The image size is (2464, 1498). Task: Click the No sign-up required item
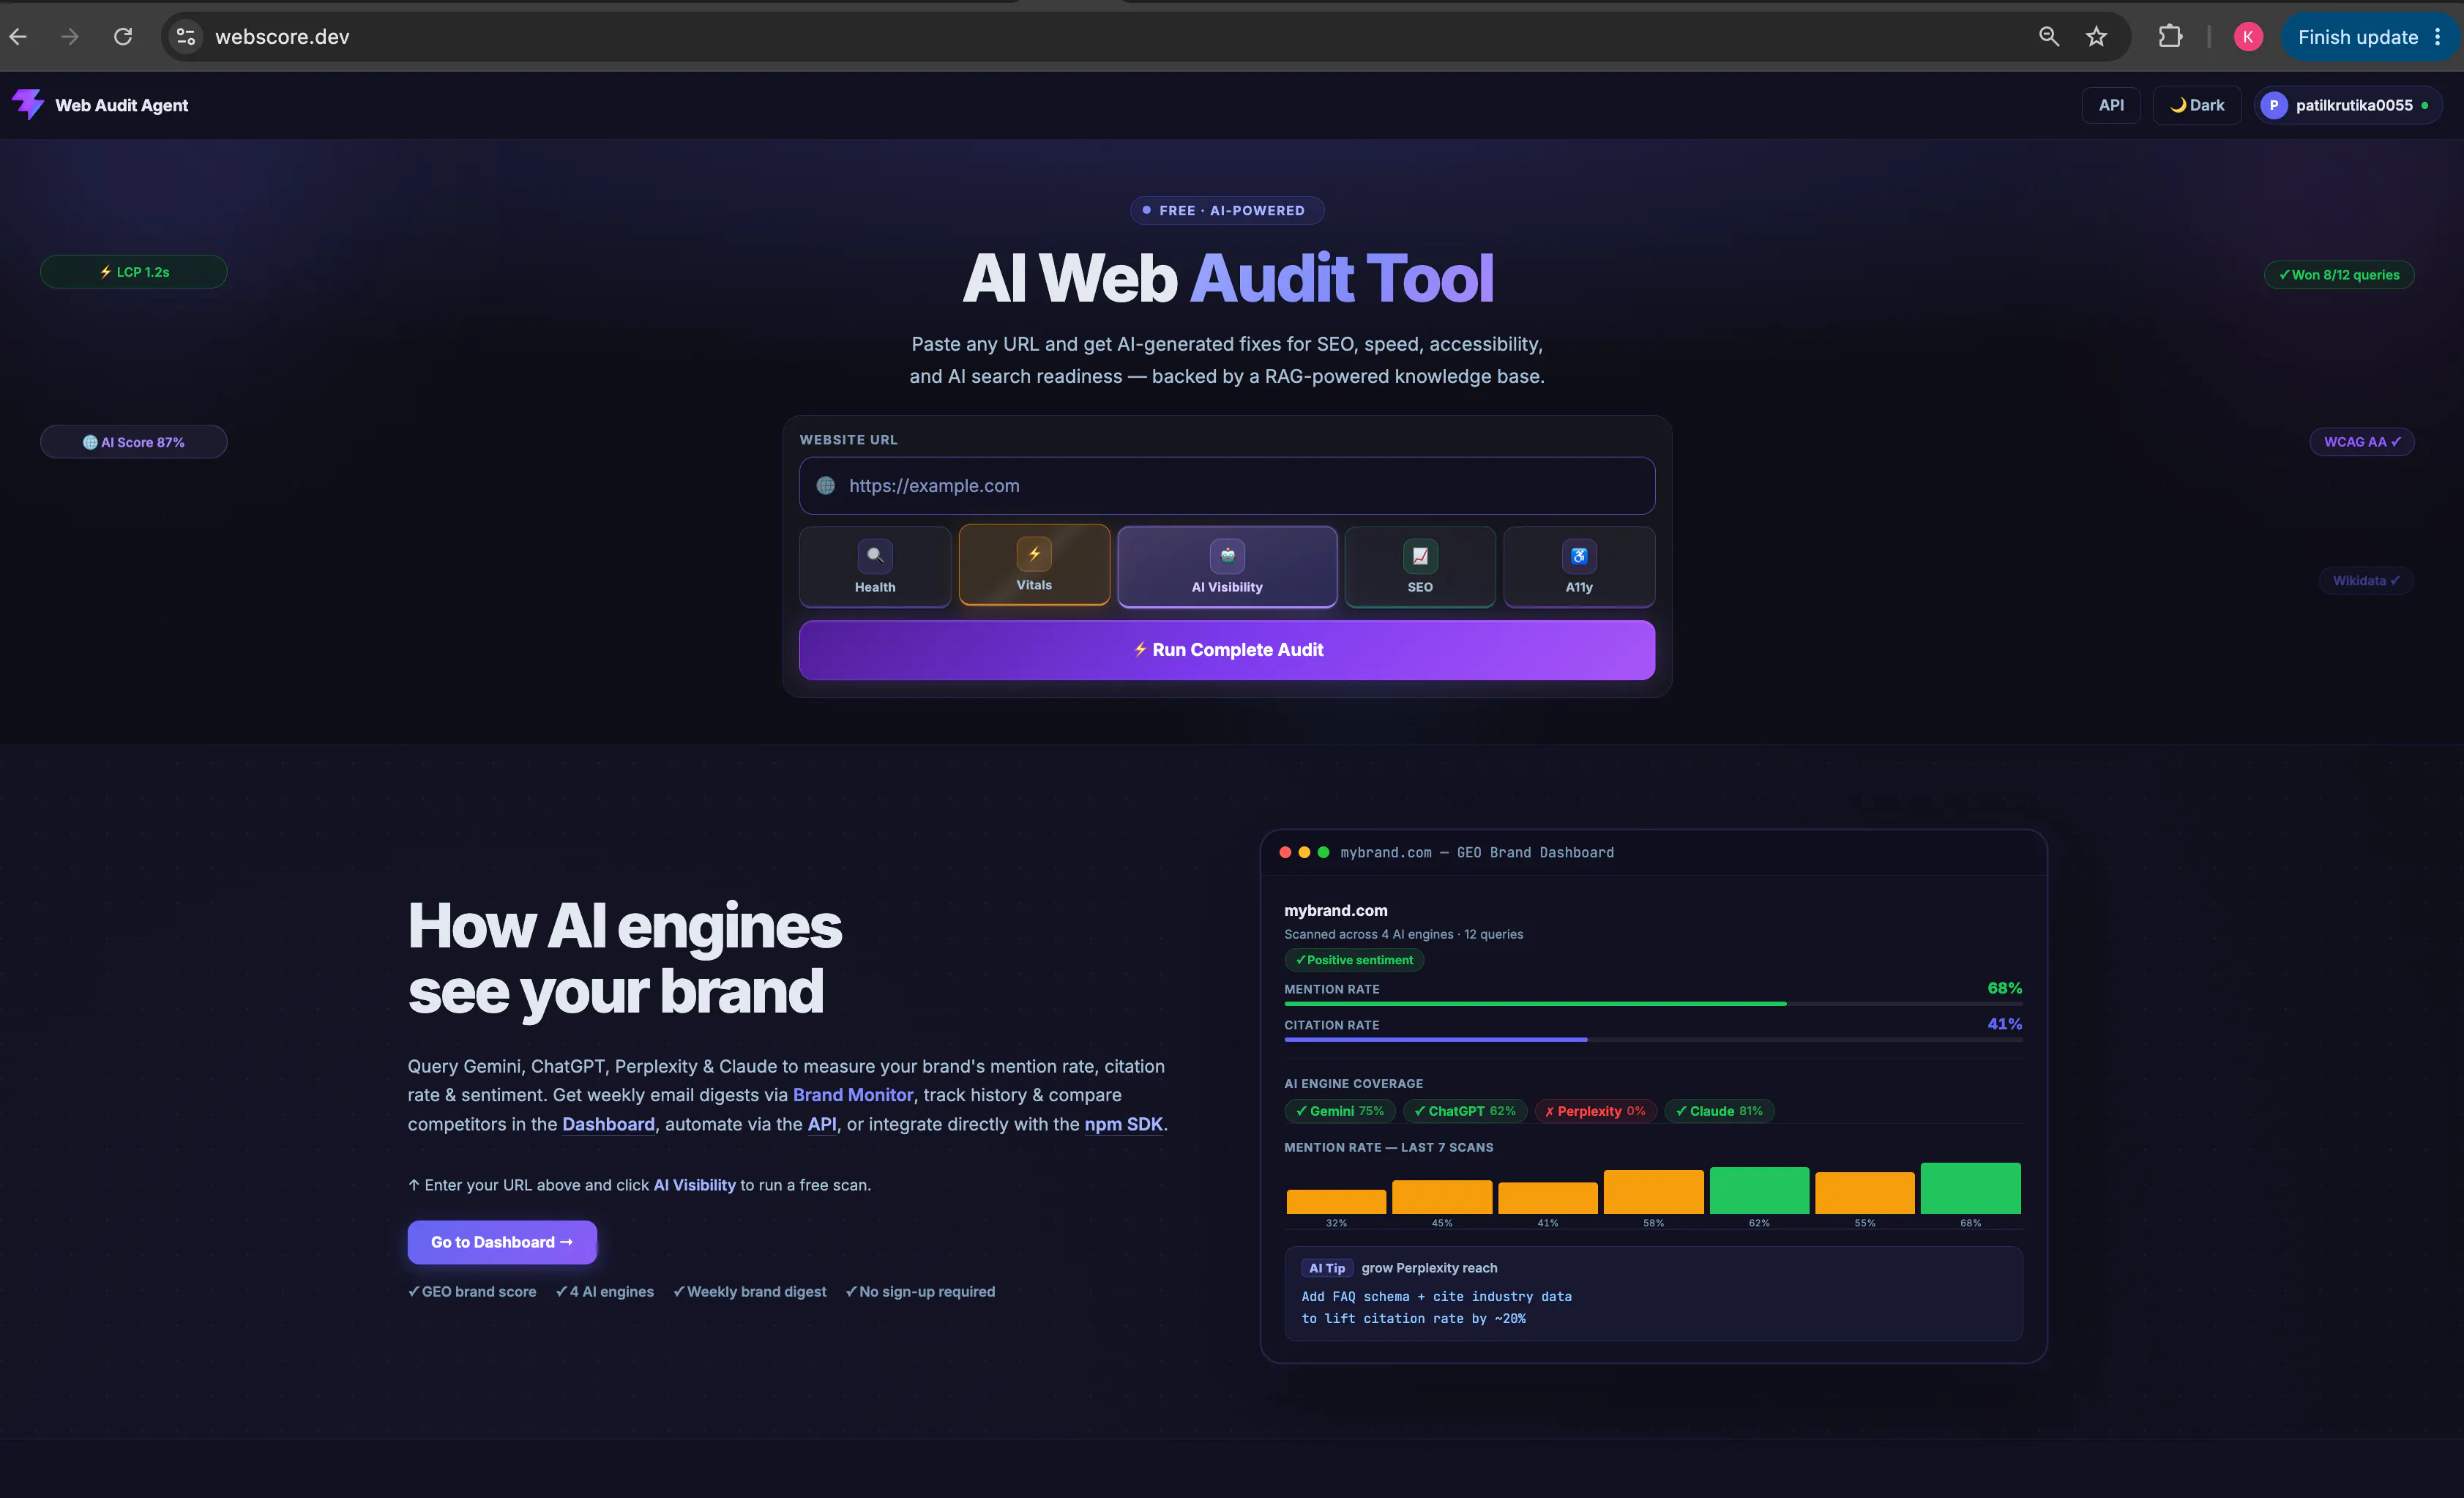click(920, 1292)
